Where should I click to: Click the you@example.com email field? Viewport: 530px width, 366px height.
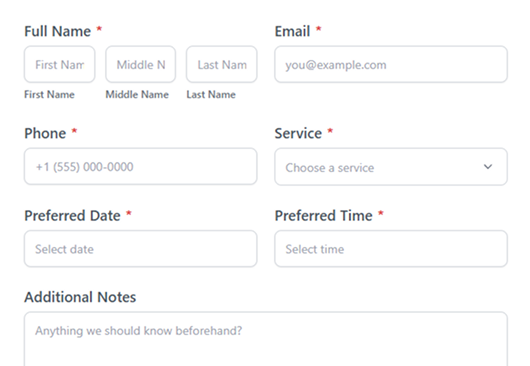pyautogui.click(x=391, y=65)
